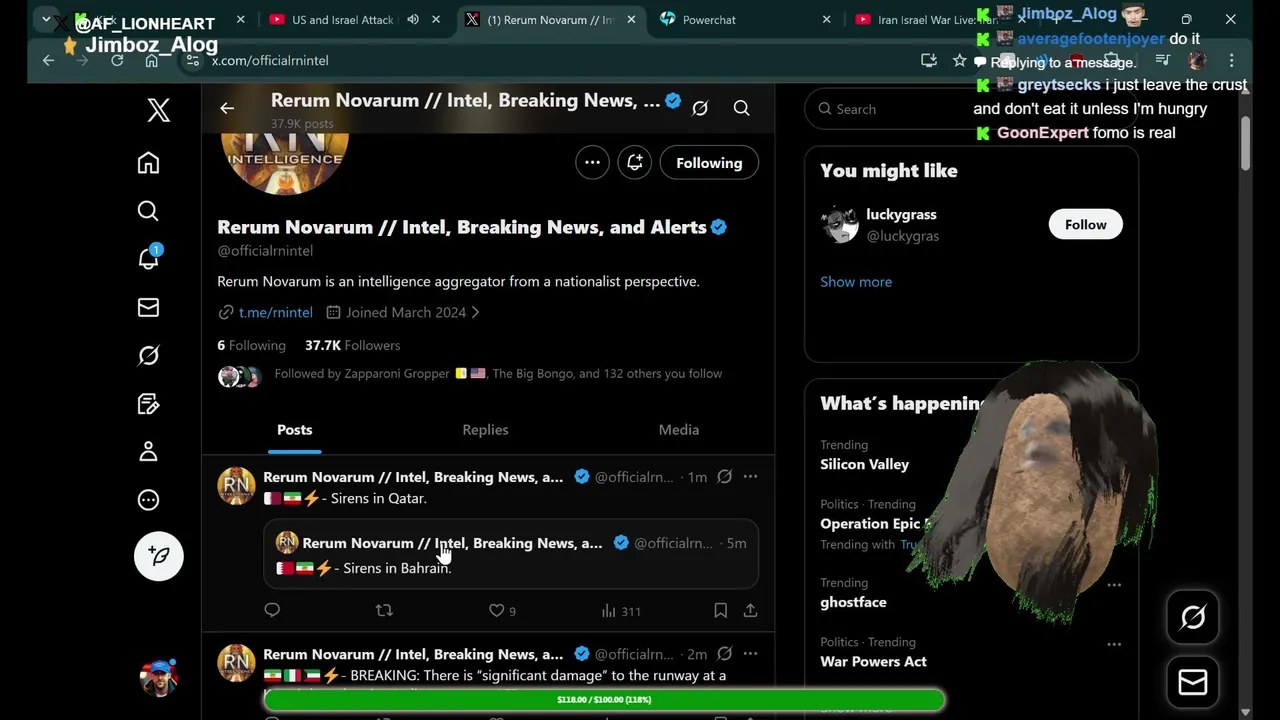Viewport: 1280px width, 720px height.
Task: Like the Sirens in Qatar post
Action: coord(502,610)
